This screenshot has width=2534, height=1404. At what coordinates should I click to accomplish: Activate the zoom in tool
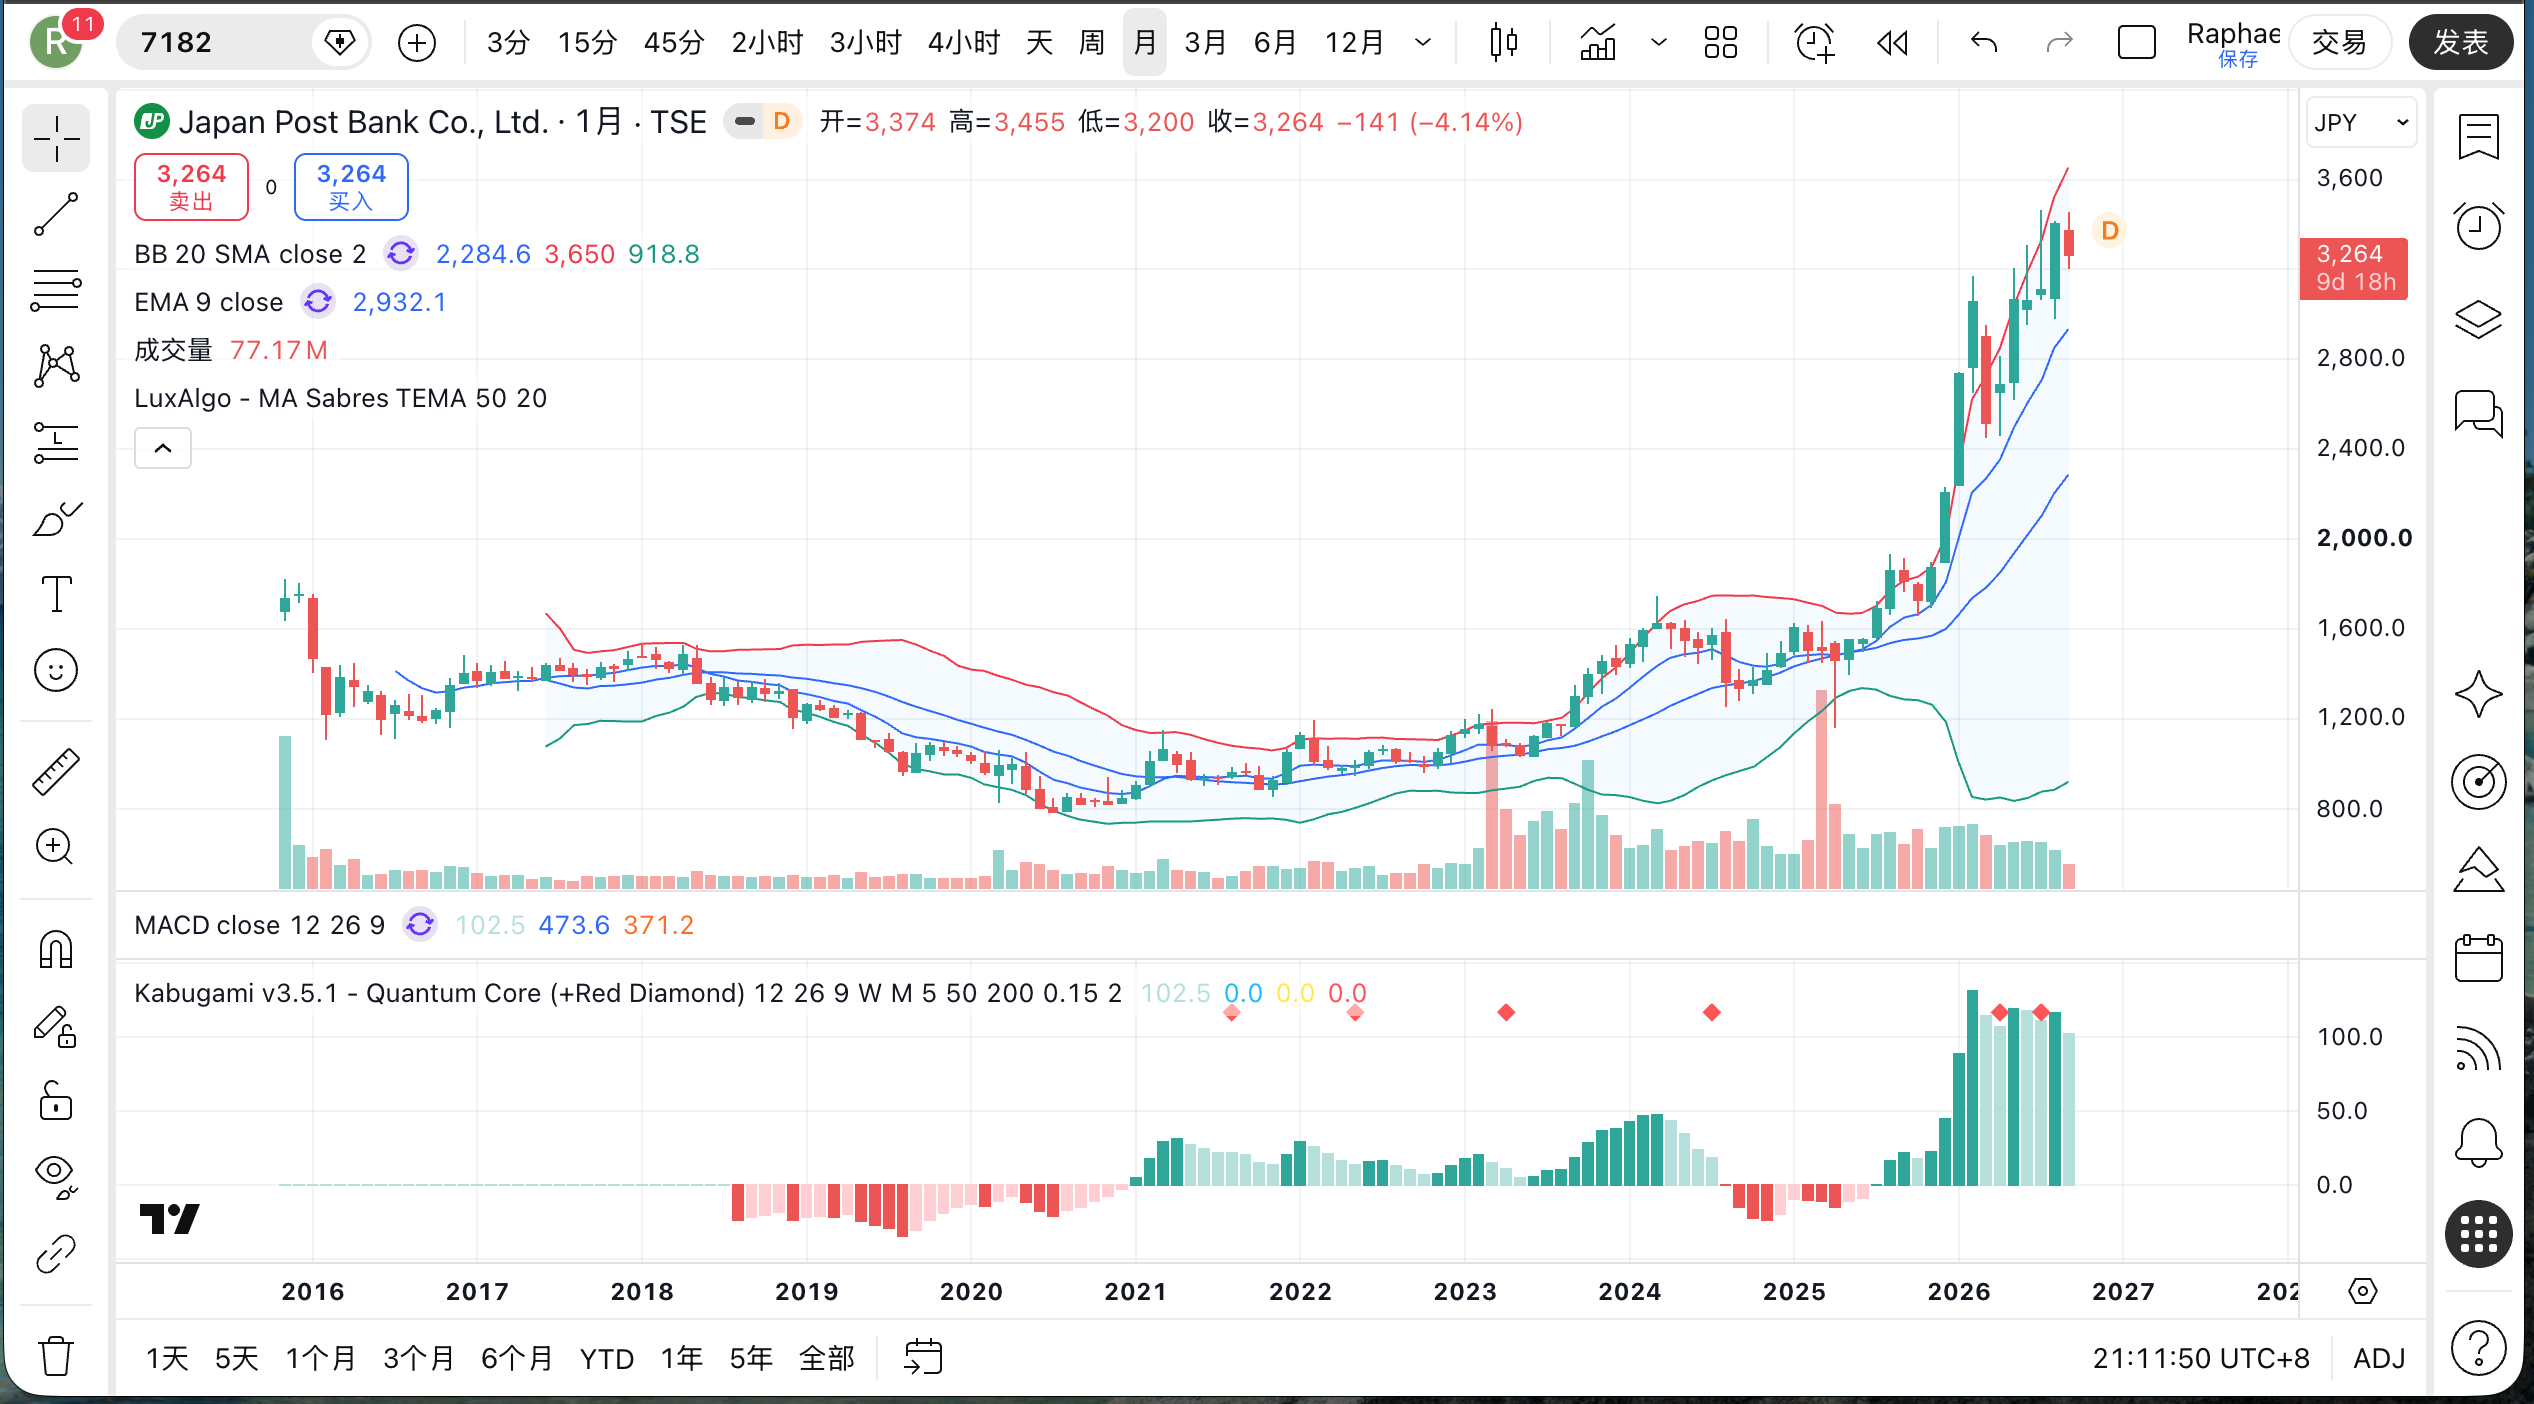[56, 847]
